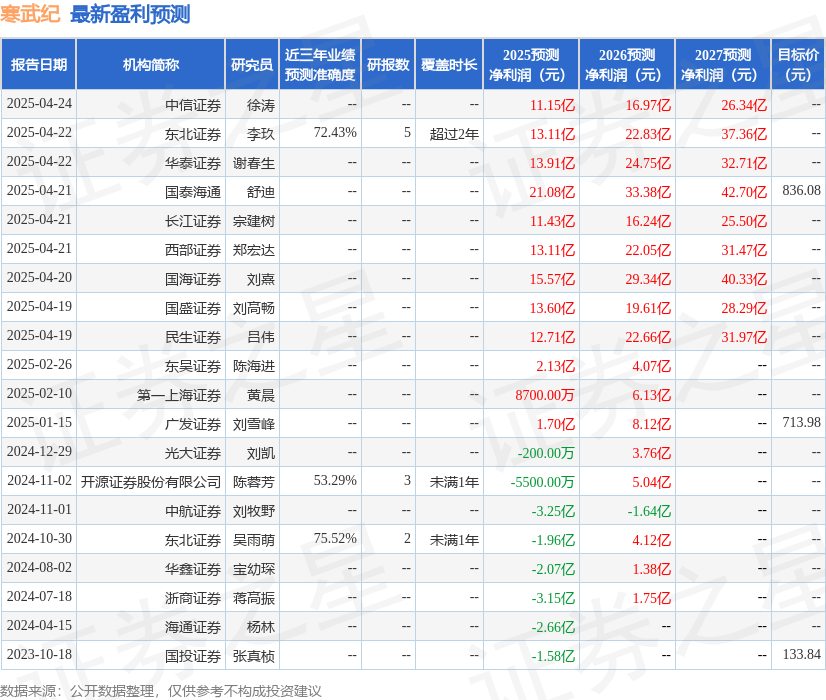Click researcher 吴雨萌

click(x=254, y=540)
